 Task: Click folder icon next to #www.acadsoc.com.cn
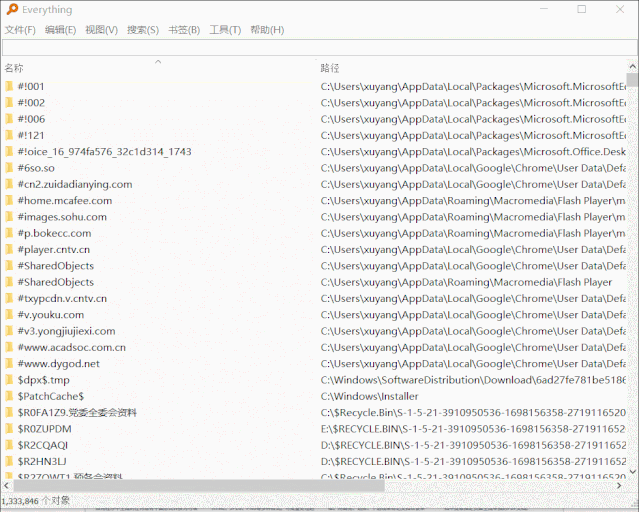(x=9, y=347)
